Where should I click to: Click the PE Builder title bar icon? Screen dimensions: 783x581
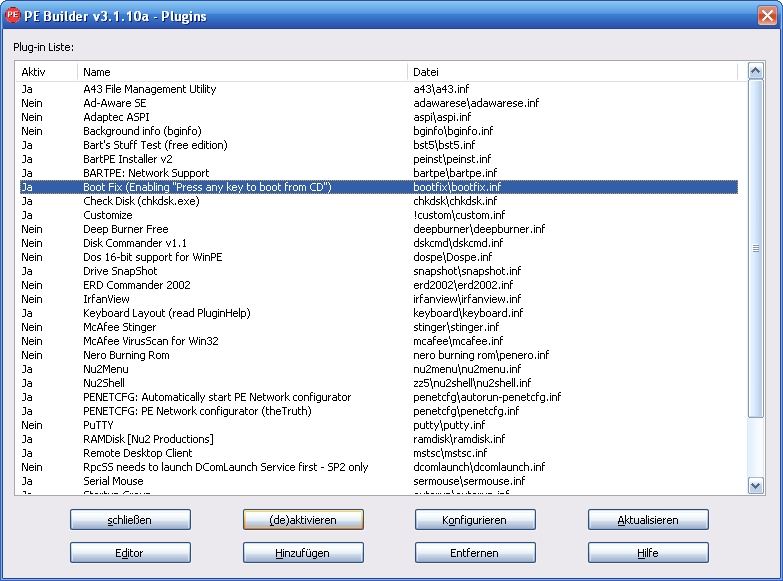pyautogui.click(x=14, y=14)
